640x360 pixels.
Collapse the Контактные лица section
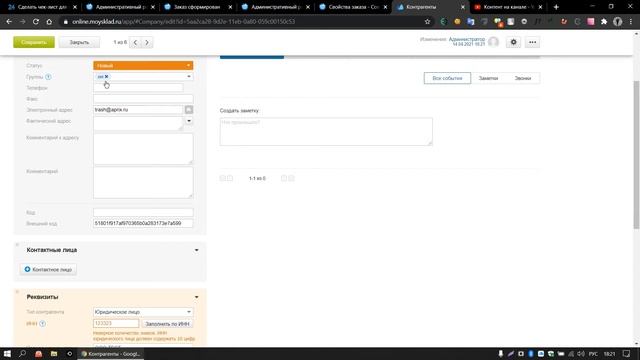197,250
